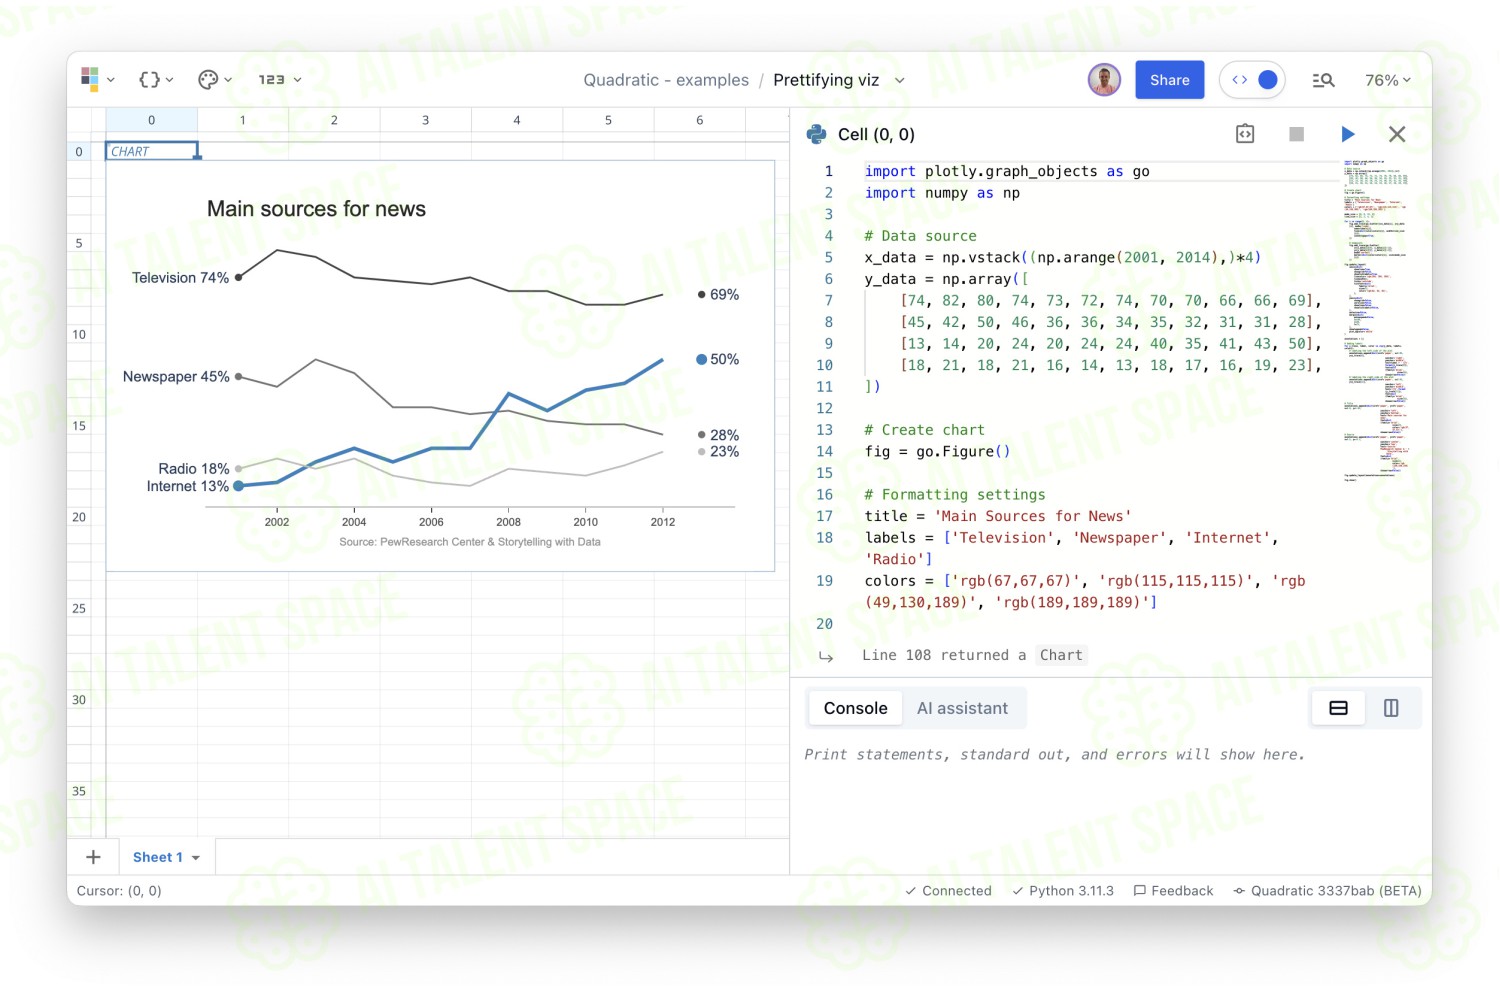Screen dimensions: 1500x1000
Task: Open the palette formatting menu
Action: click(x=214, y=80)
